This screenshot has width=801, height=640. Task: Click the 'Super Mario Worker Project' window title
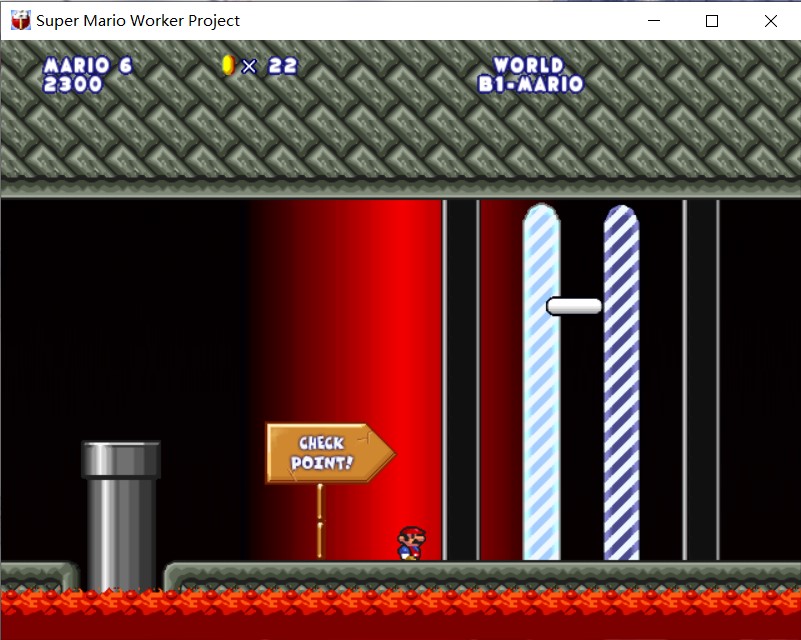[x=138, y=21]
